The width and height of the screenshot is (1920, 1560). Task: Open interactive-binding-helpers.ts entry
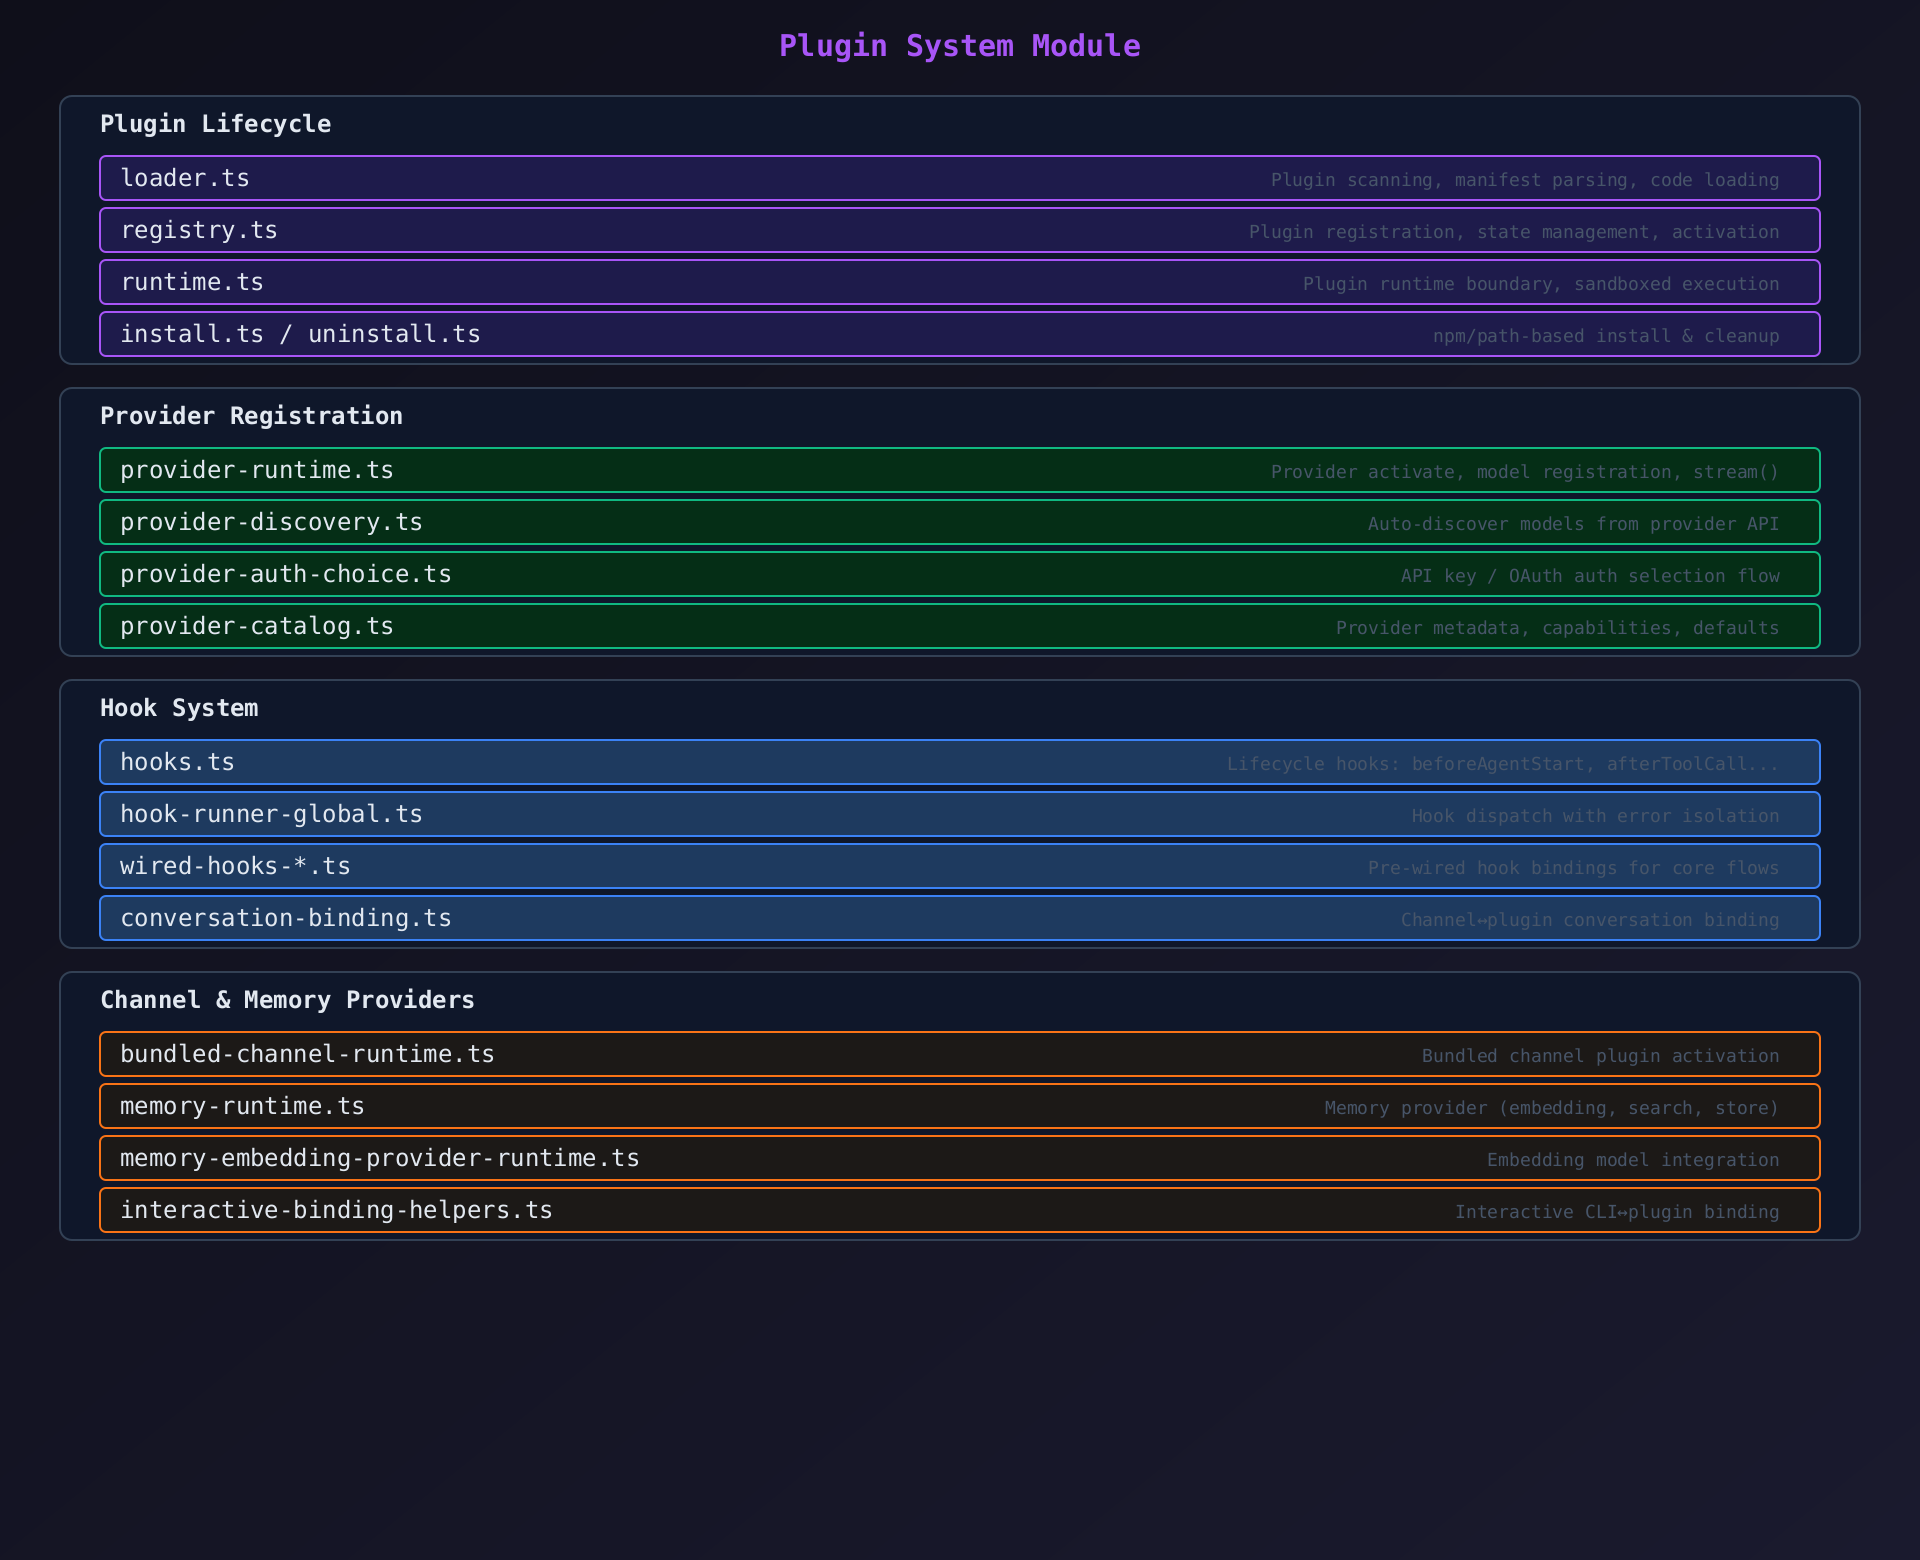coord(959,1210)
